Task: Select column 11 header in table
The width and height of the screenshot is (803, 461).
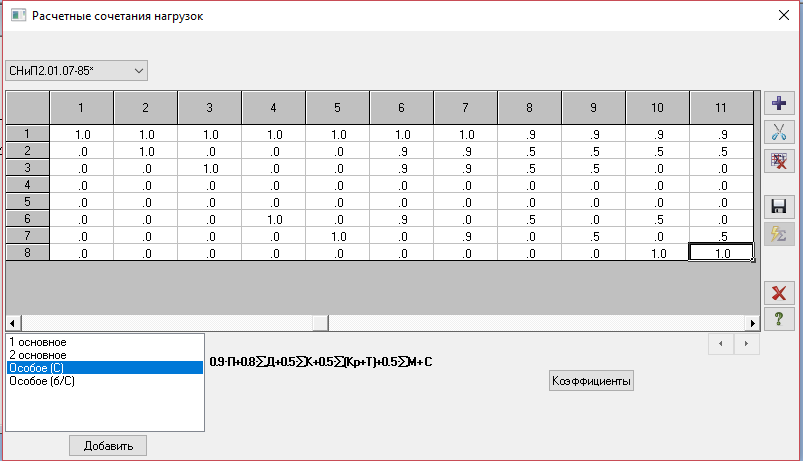Action: (x=721, y=108)
